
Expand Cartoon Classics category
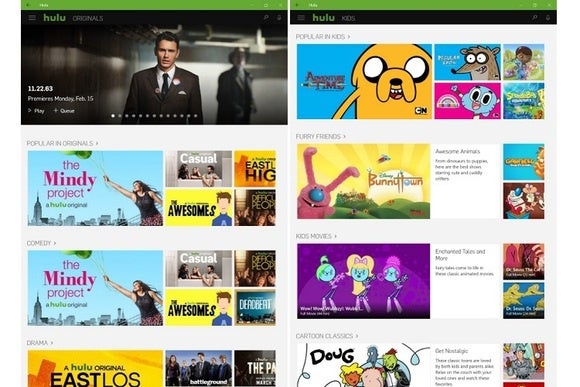point(327,336)
